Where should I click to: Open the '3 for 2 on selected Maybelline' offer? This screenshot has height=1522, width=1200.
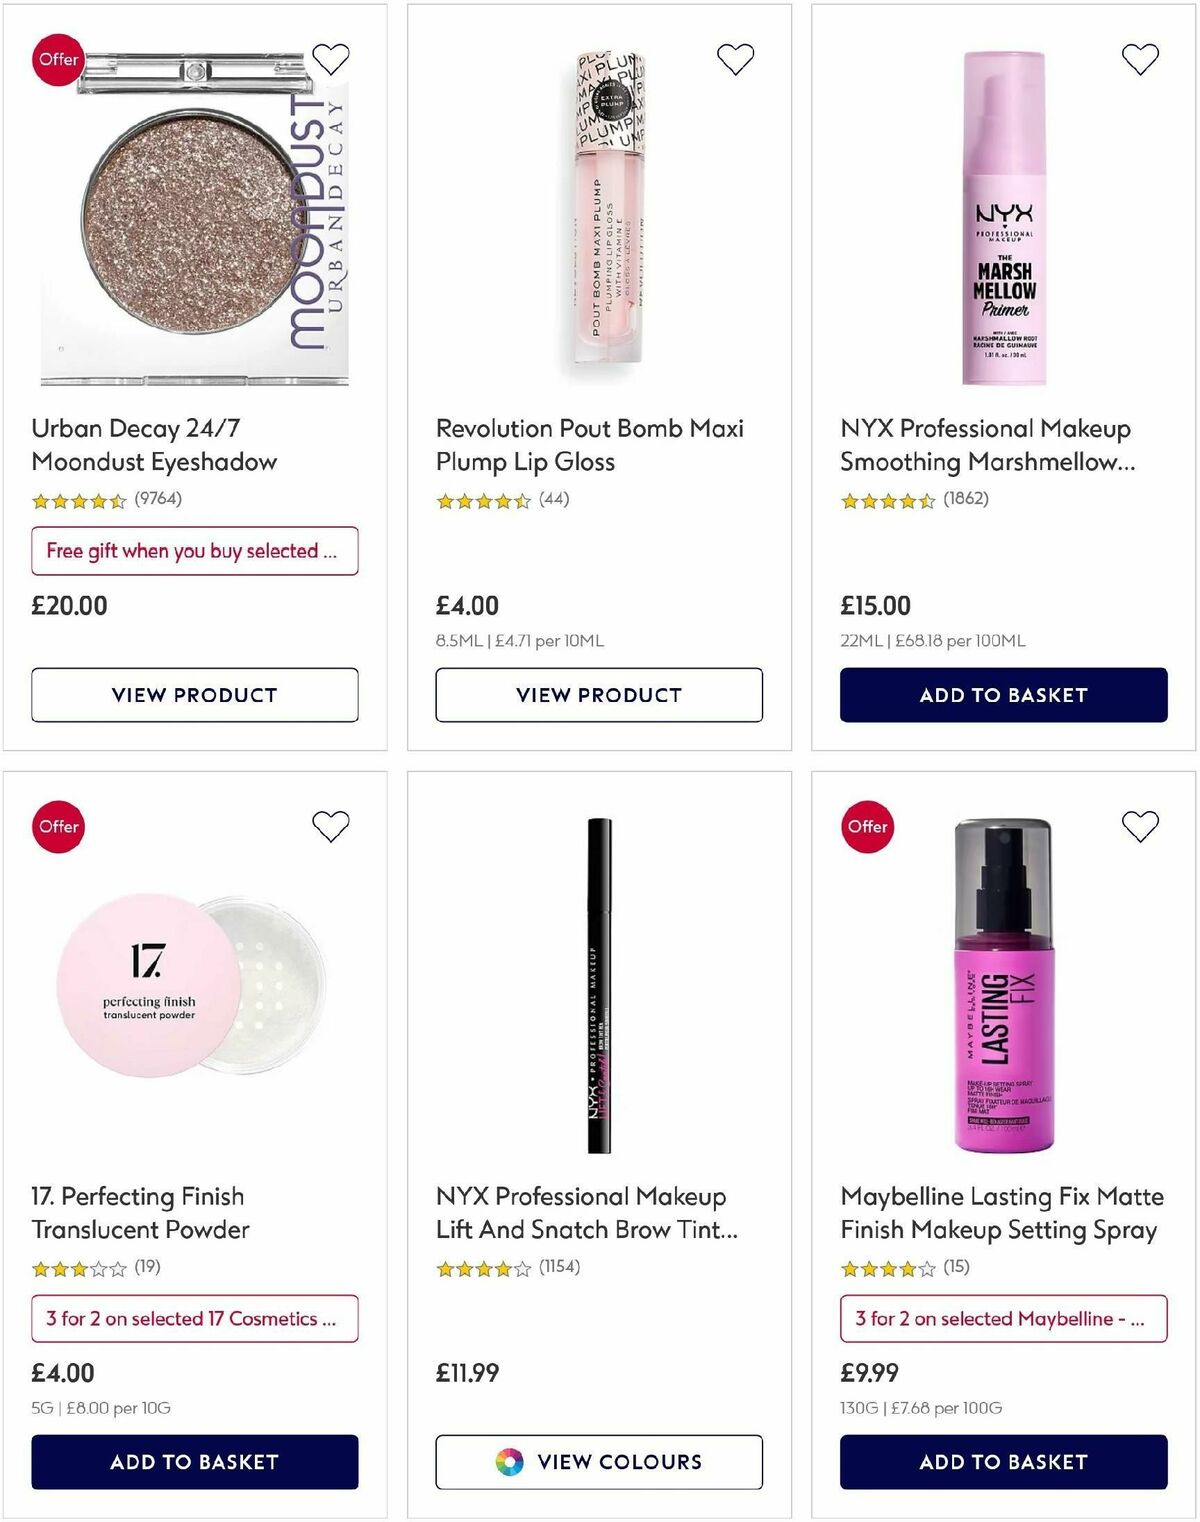pos(1002,1319)
